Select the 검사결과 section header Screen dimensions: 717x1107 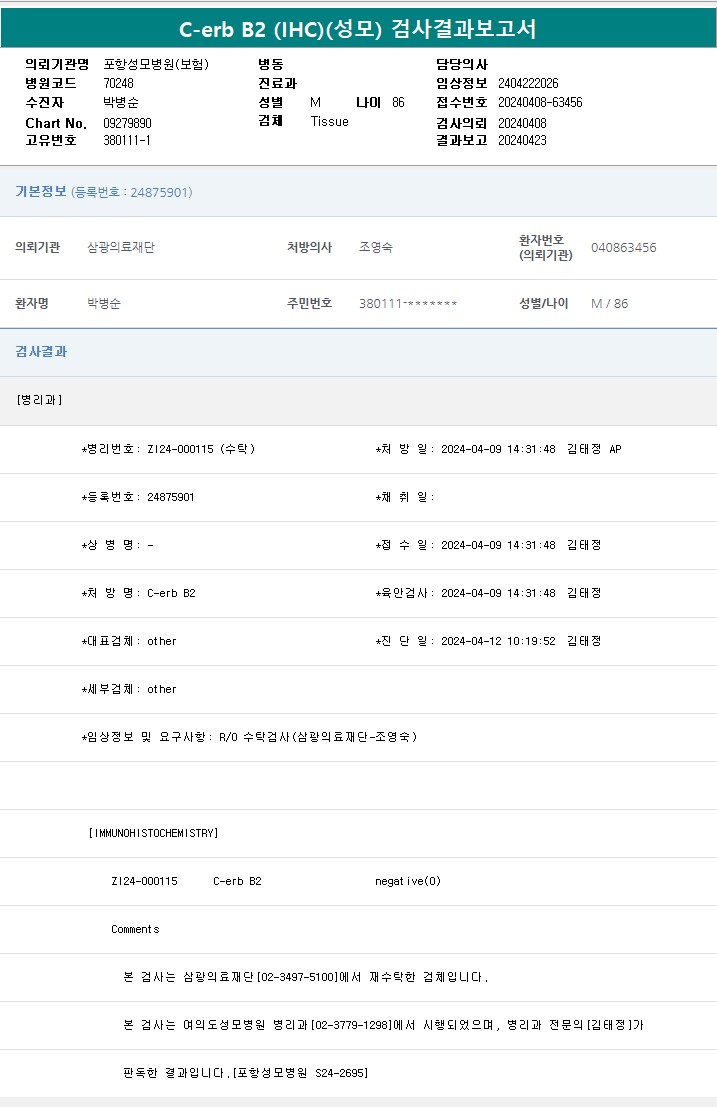point(41,352)
